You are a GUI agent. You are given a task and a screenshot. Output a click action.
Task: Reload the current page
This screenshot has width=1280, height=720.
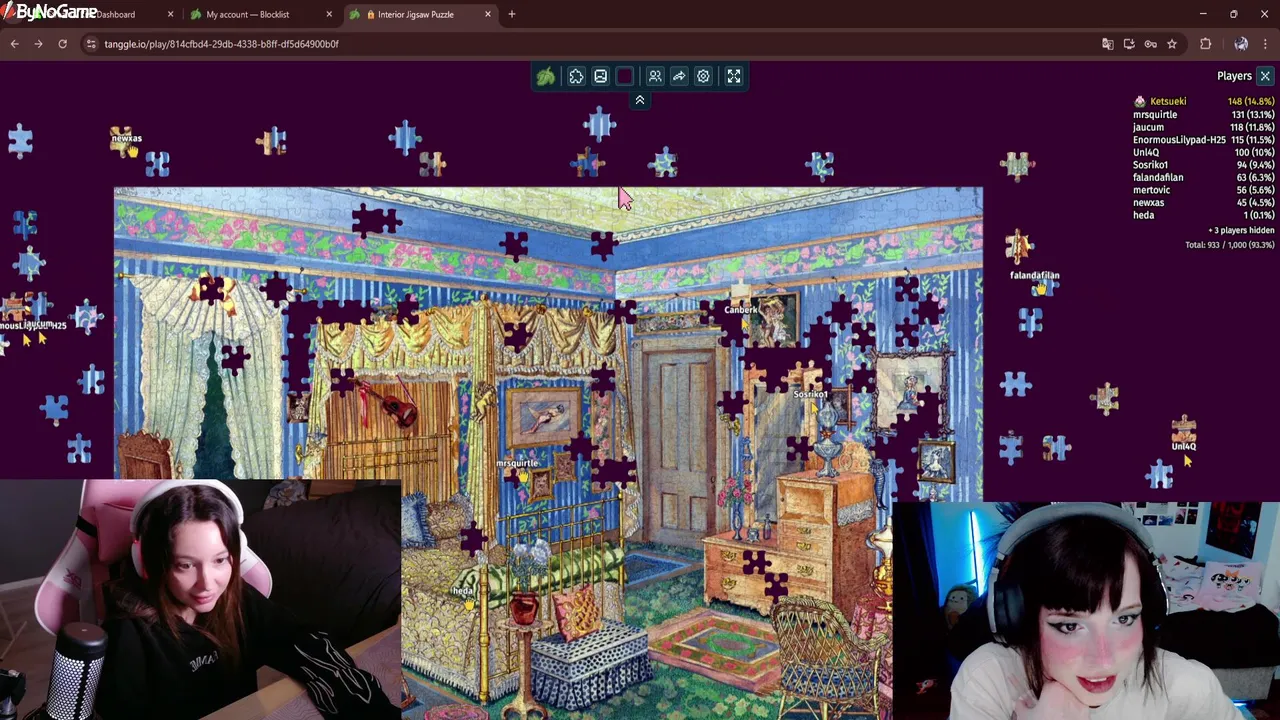coord(62,44)
